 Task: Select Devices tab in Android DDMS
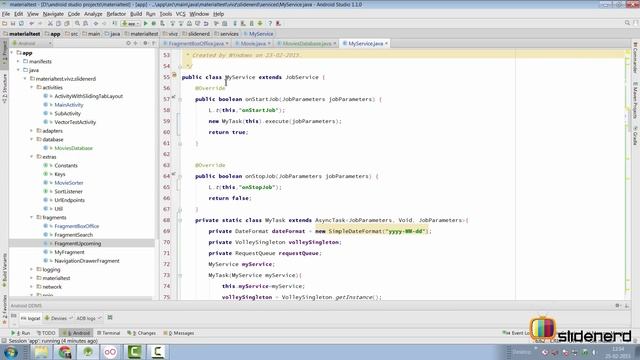click(58, 318)
